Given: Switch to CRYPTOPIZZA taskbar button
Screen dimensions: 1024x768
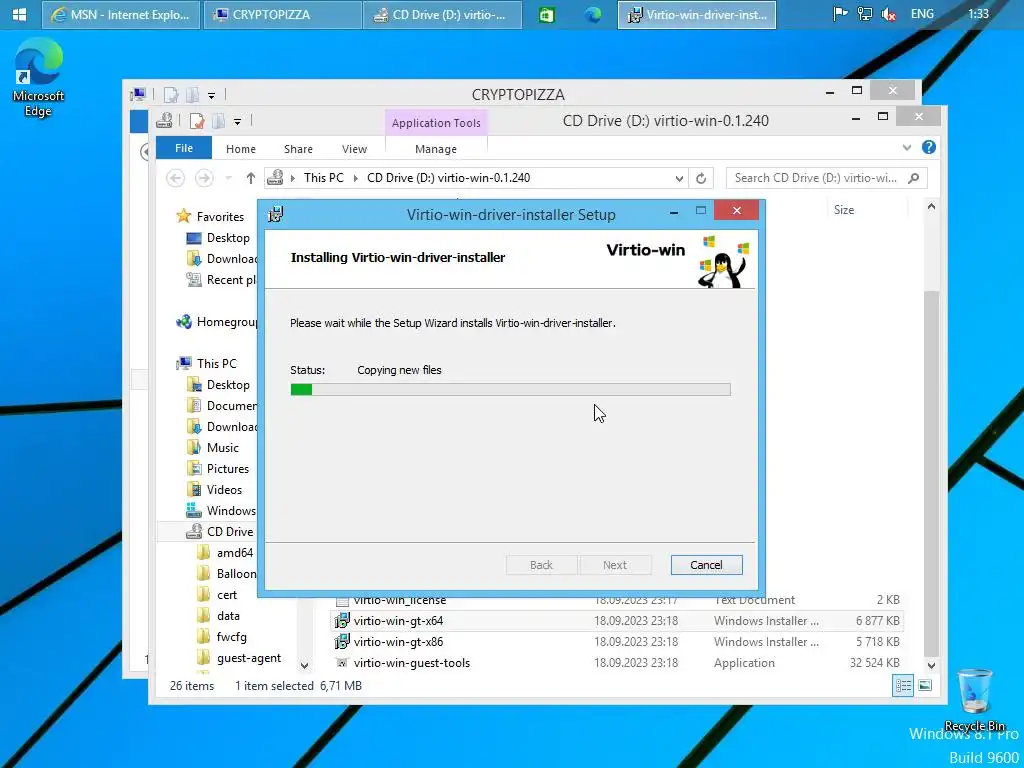Looking at the screenshot, I should 282,14.
